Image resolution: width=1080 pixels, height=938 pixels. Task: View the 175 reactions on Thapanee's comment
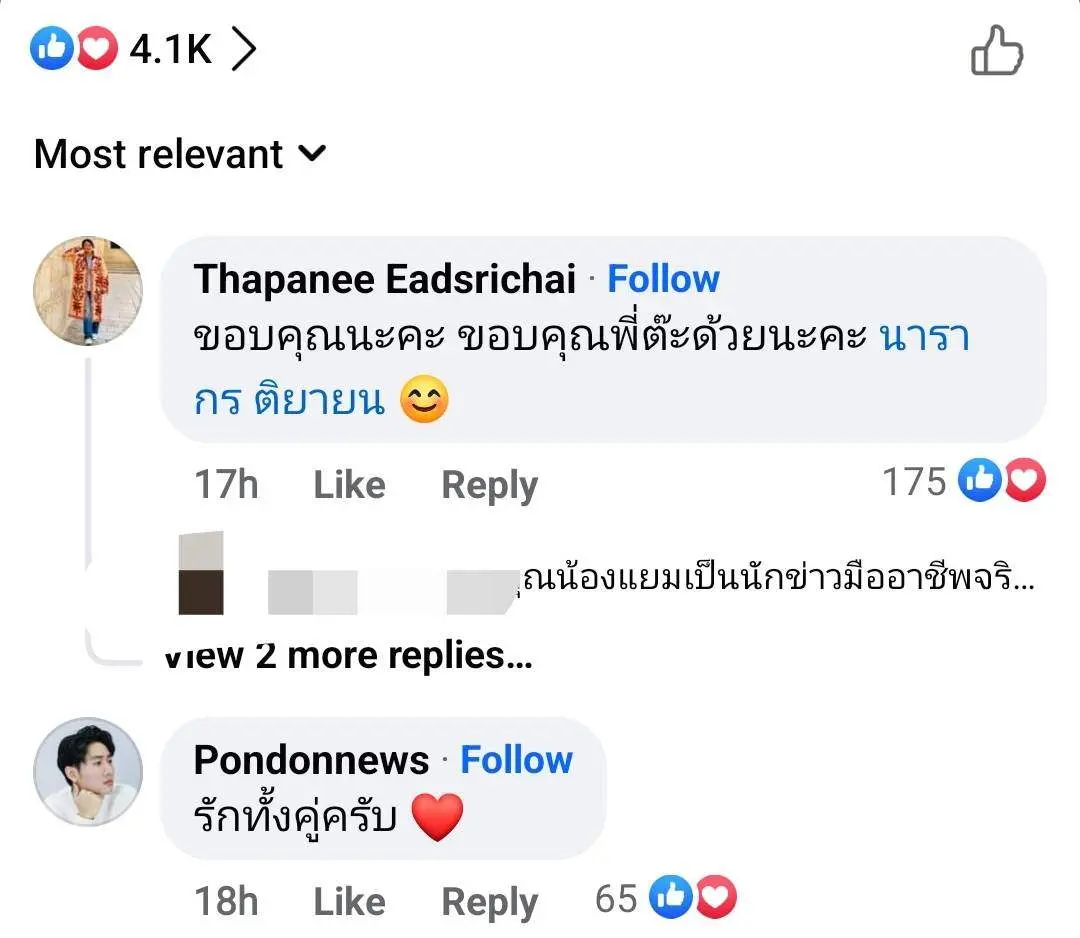(x=962, y=483)
